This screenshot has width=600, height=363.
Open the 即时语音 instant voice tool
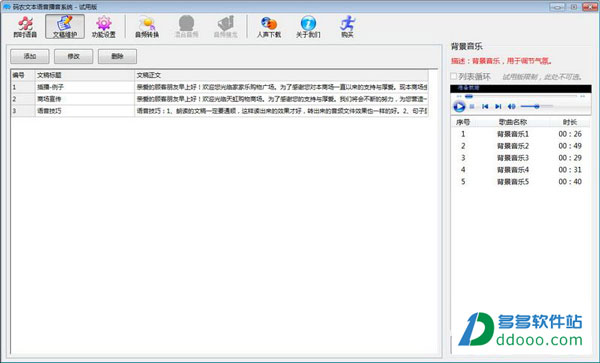coord(25,27)
